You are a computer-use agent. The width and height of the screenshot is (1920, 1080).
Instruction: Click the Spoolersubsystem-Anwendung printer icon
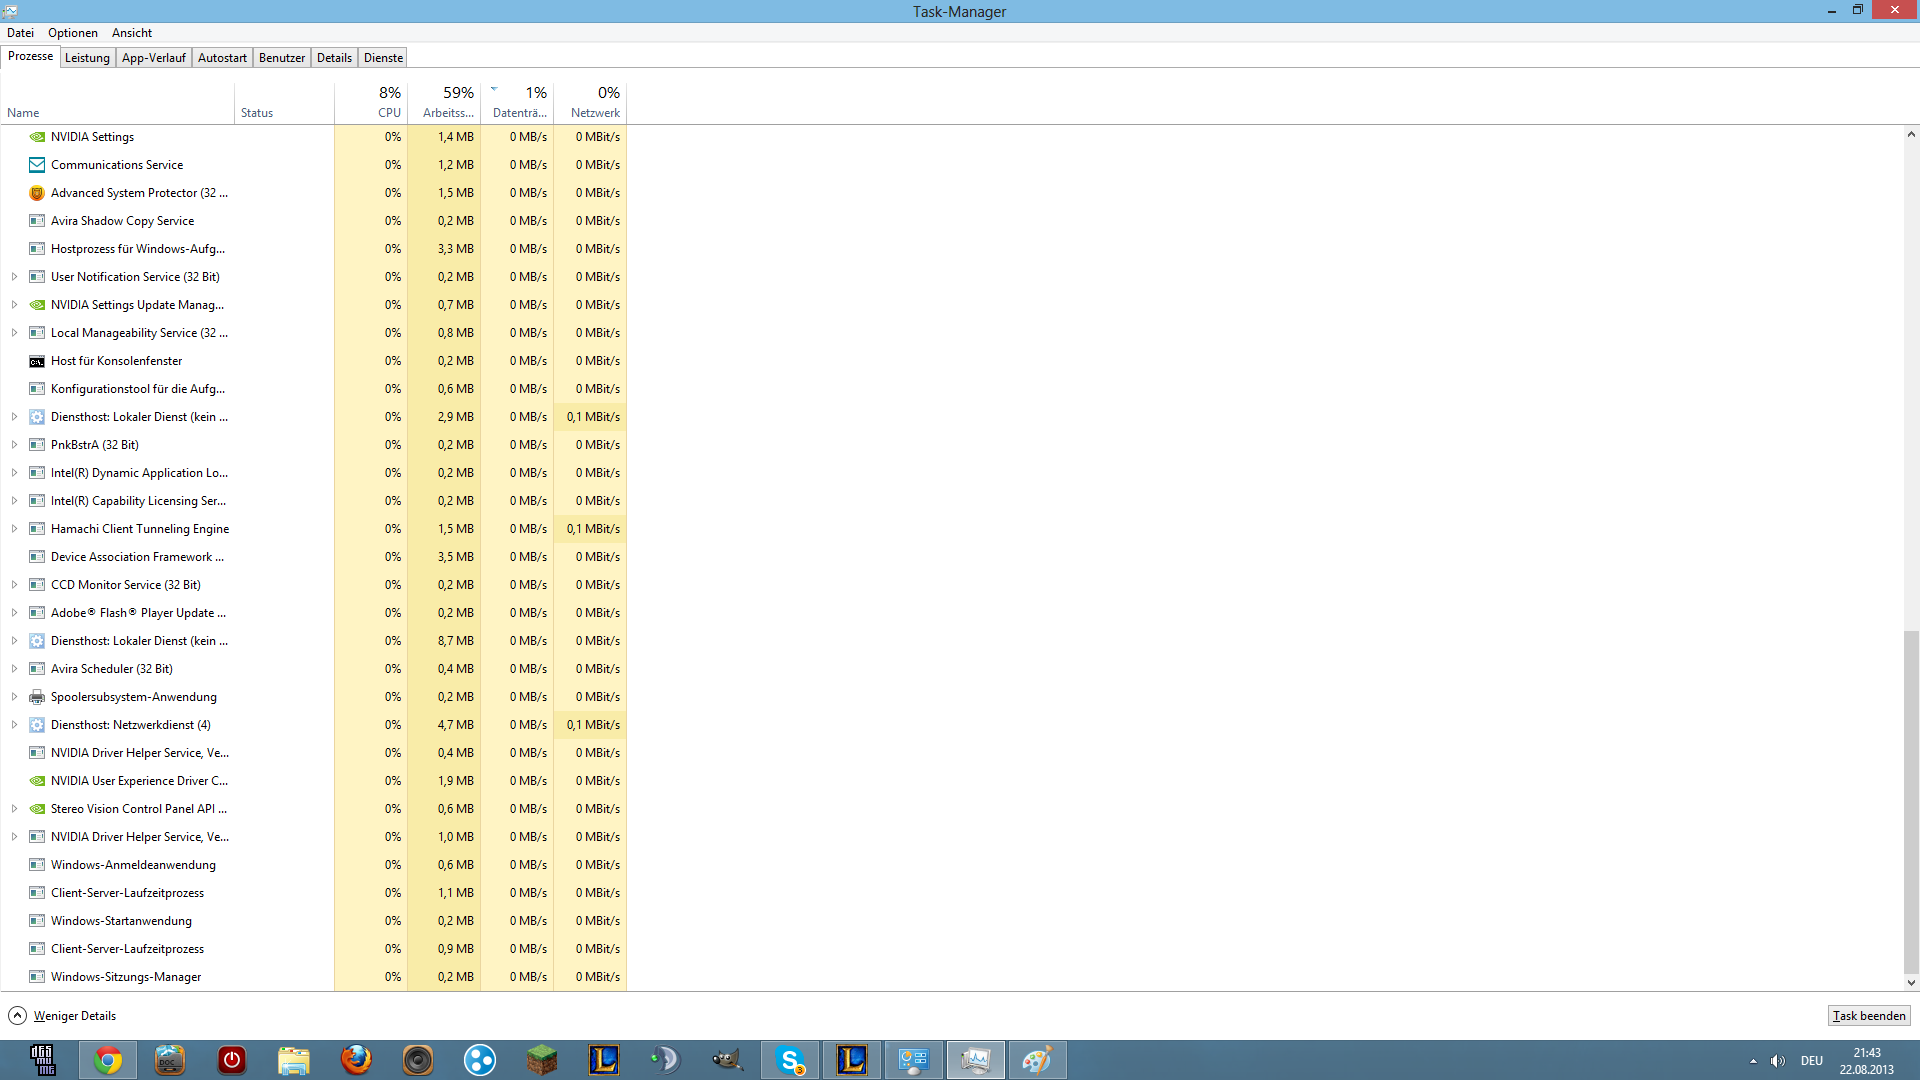coord(37,697)
